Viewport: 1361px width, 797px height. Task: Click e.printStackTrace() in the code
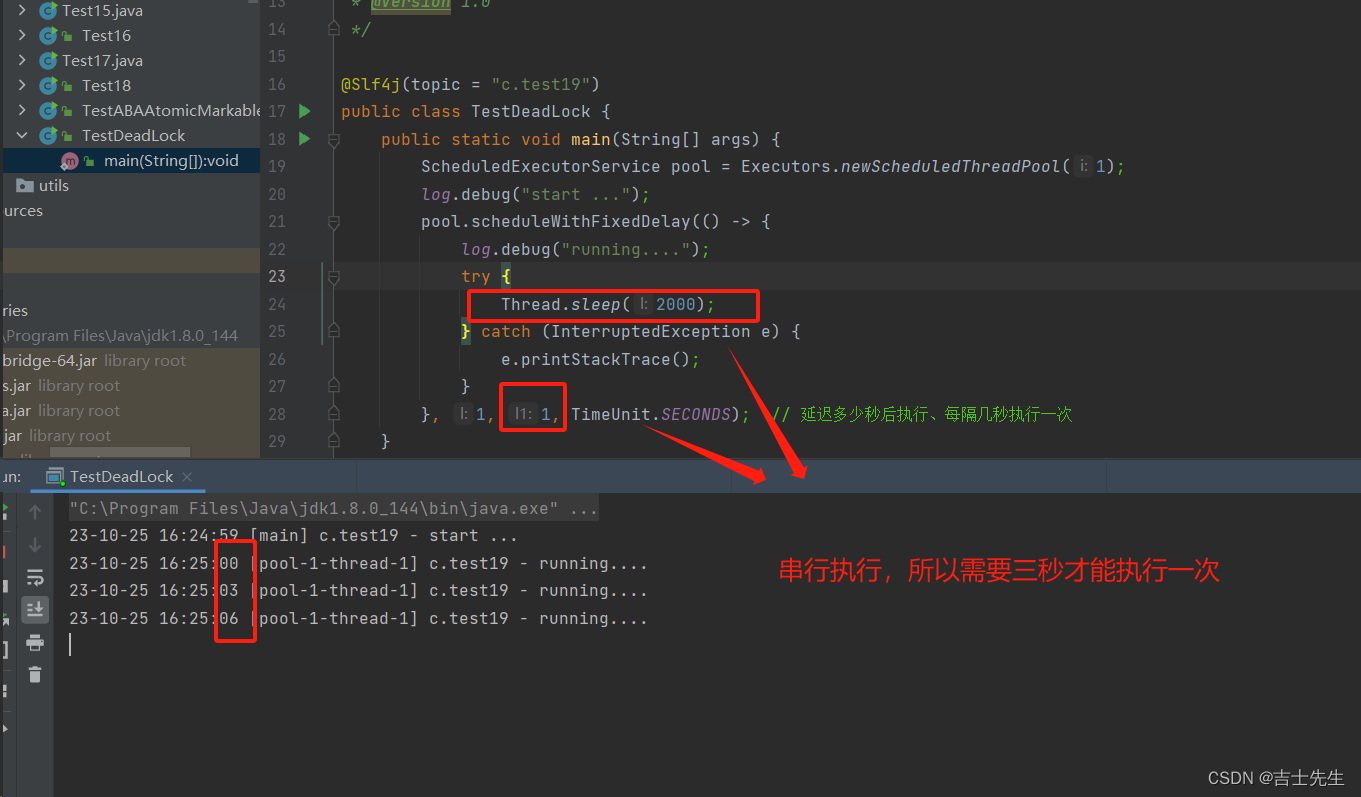(595, 359)
